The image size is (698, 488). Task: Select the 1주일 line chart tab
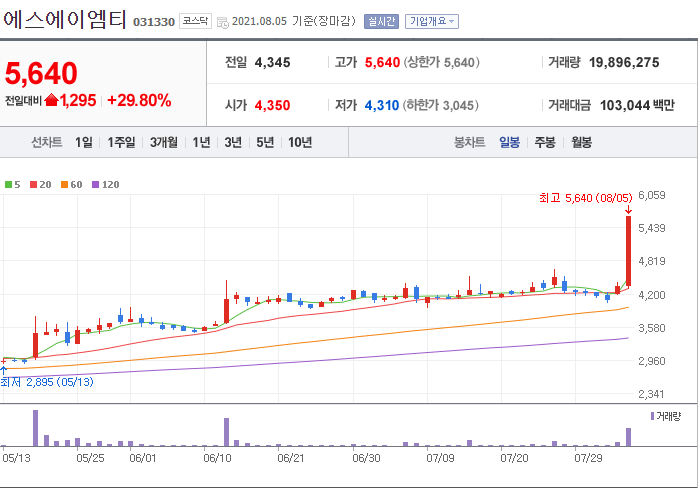(121, 142)
